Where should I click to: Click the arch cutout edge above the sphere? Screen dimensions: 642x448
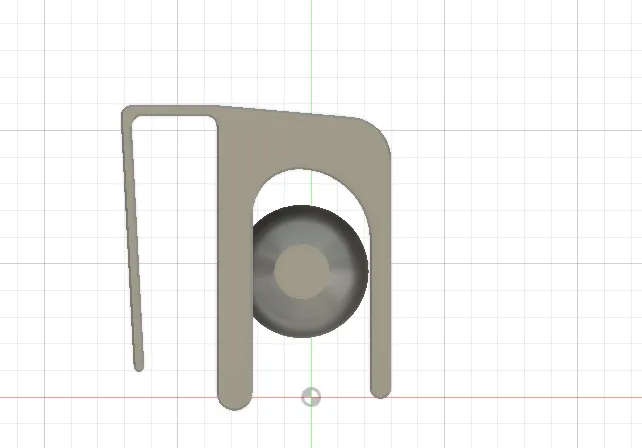(x=303, y=170)
